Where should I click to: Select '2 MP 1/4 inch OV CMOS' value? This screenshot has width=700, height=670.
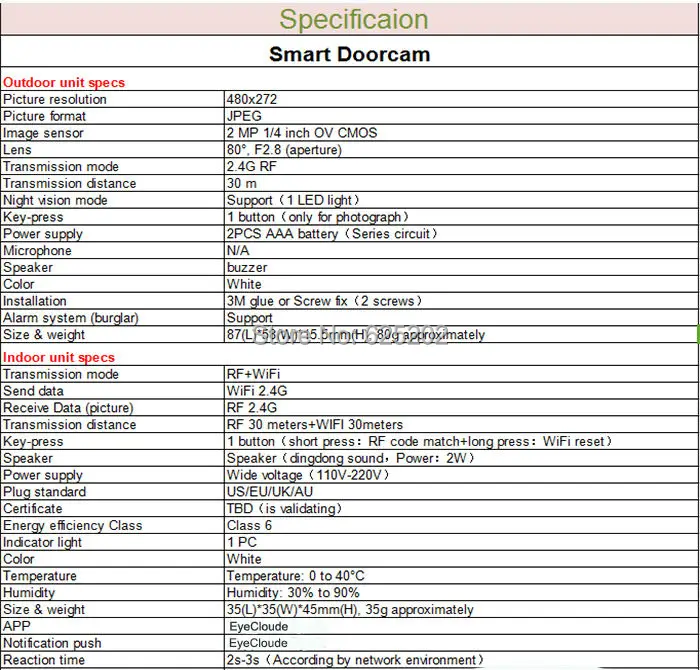click(x=302, y=133)
